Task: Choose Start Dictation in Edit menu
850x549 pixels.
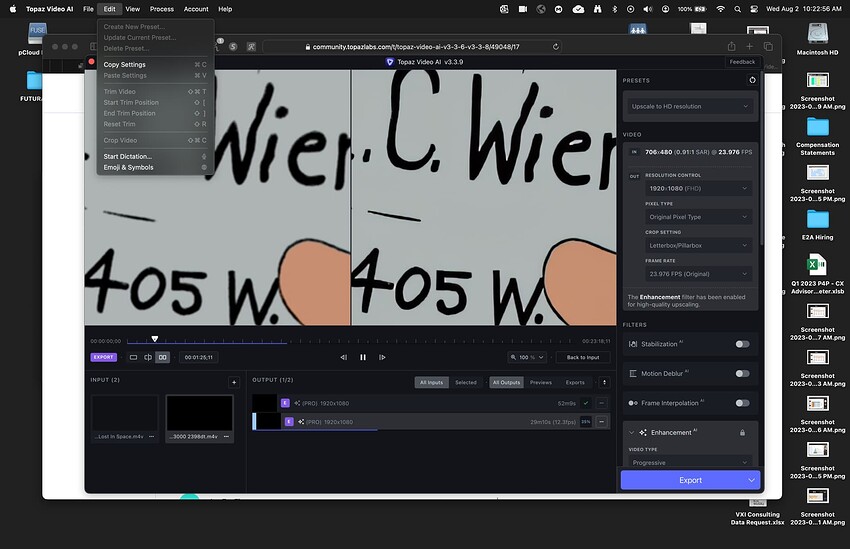Action: [128, 156]
